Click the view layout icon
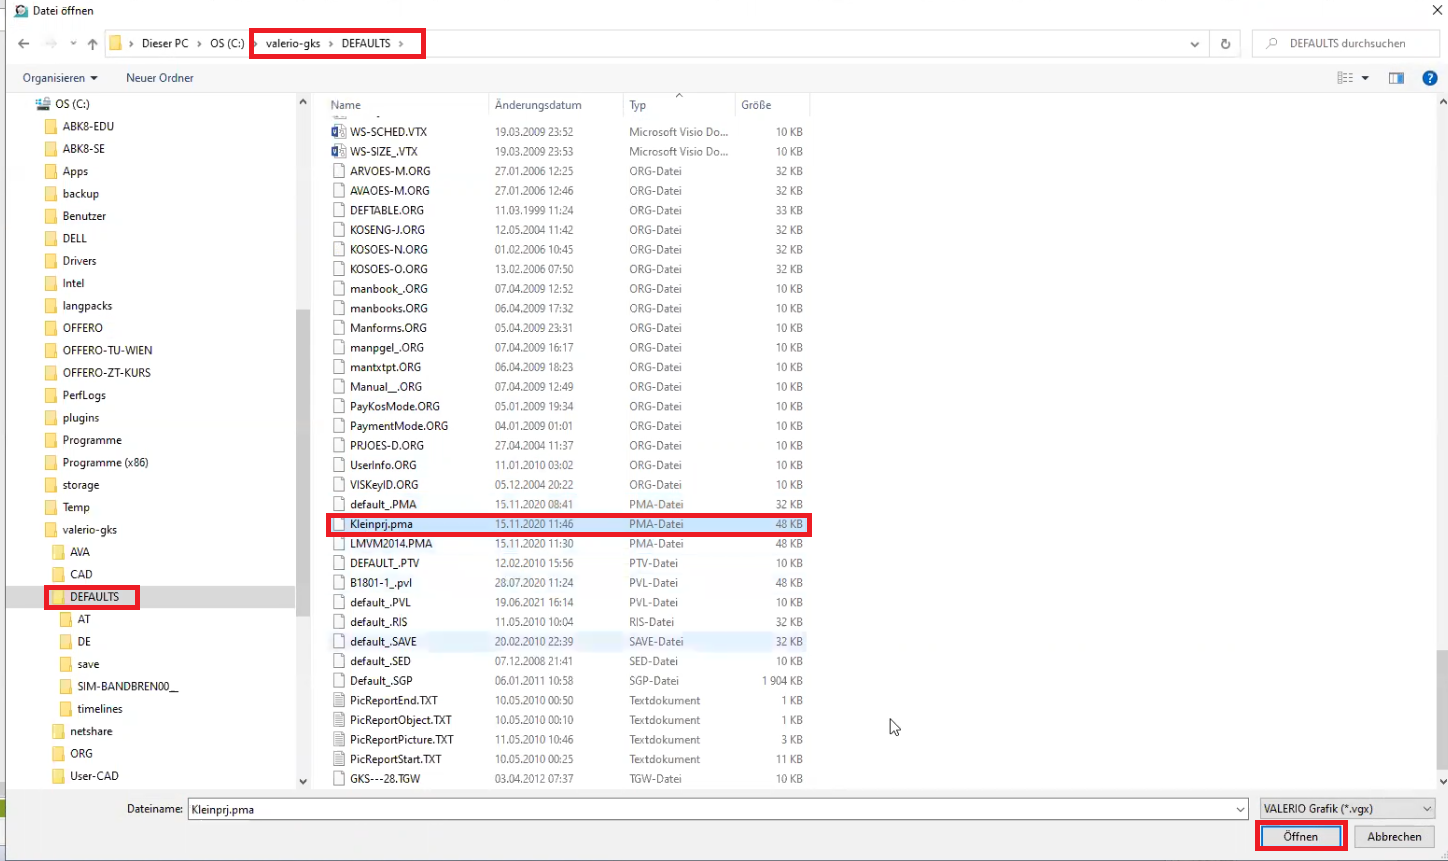This screenshot has width=1448, height=861. [x=1345, y=78]
